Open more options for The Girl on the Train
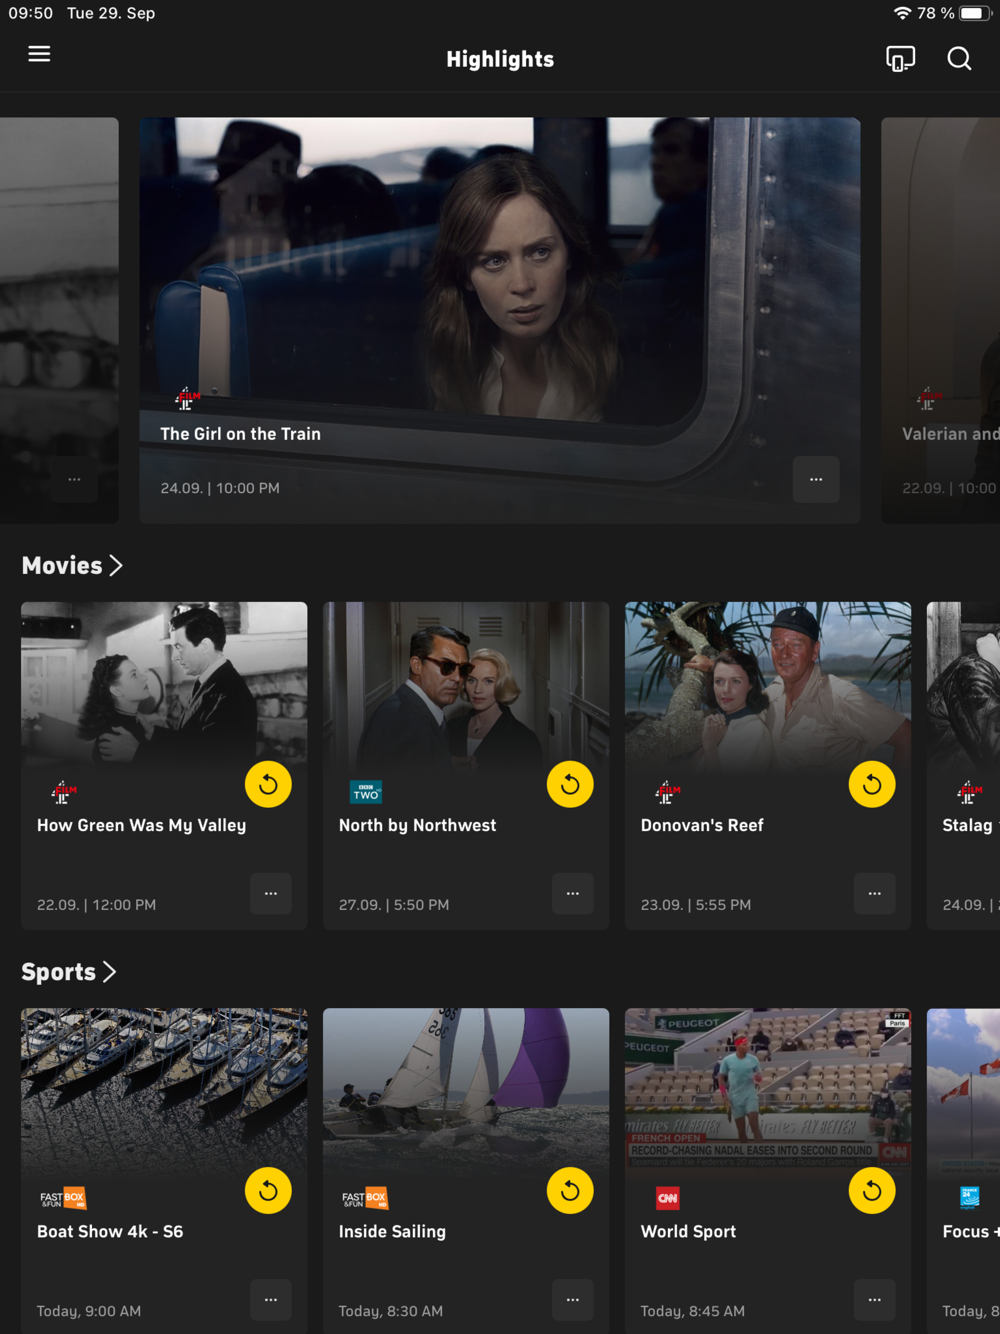 point(816,480)
